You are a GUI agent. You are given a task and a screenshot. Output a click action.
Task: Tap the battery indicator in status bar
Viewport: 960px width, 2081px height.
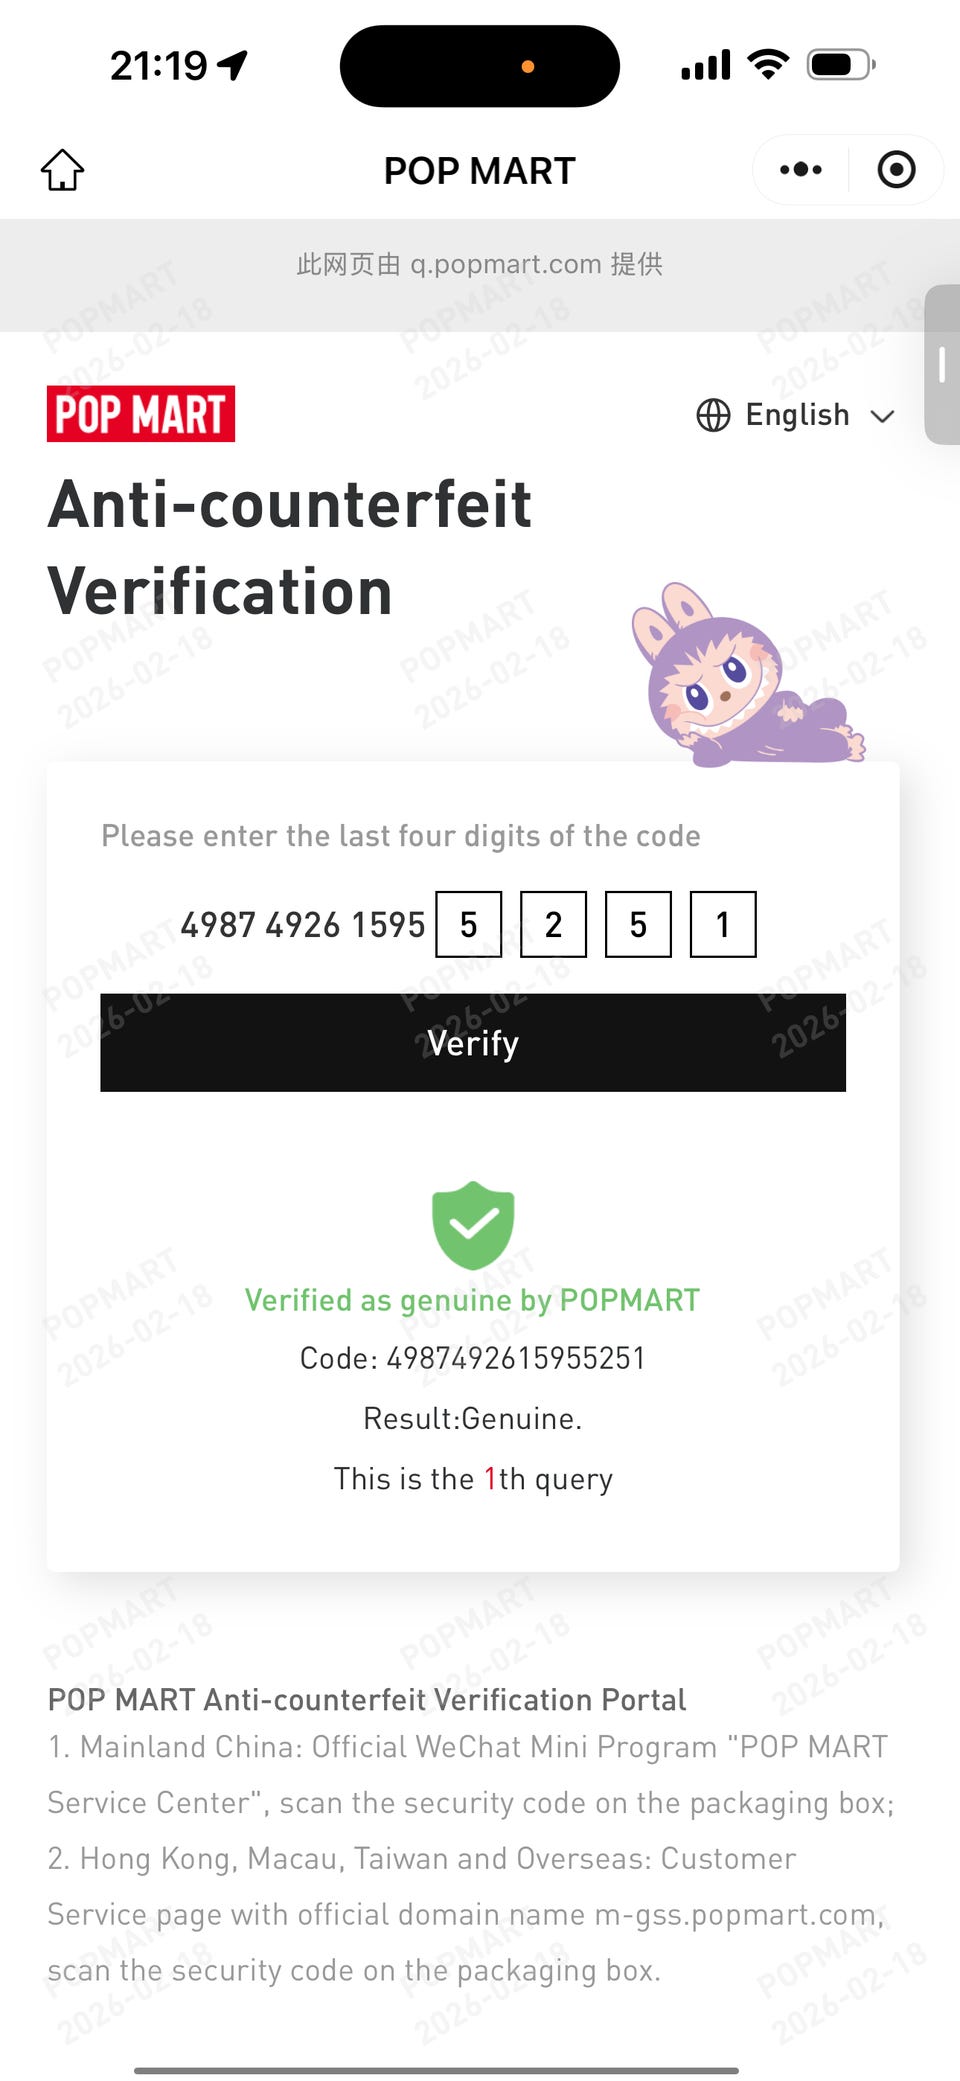(841, 66)
